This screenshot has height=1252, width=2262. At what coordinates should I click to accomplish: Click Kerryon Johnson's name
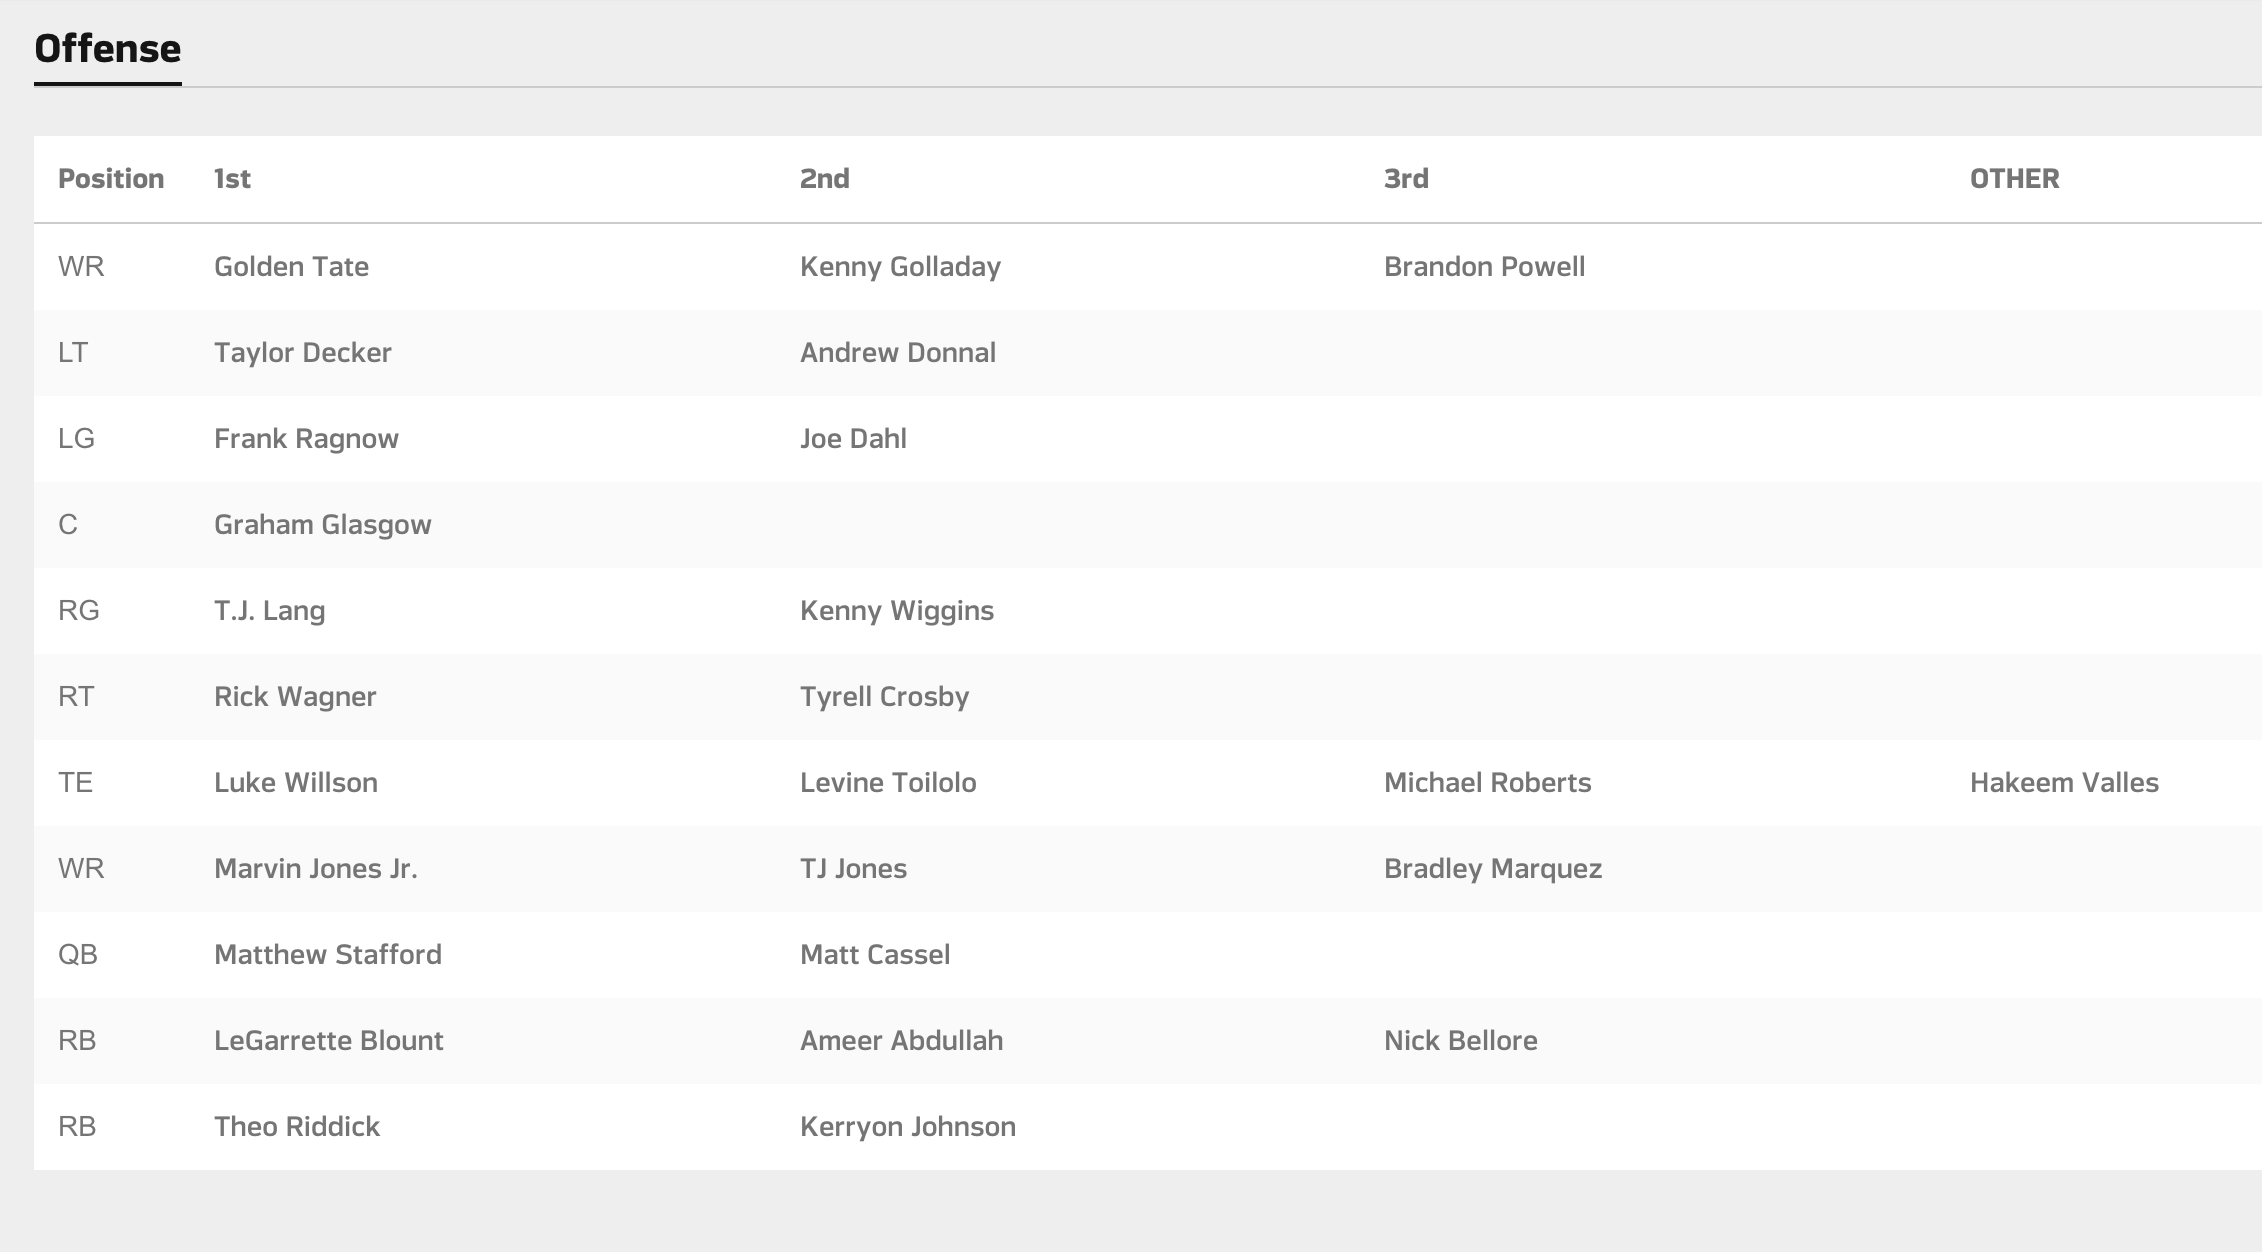coord(907,1127)
